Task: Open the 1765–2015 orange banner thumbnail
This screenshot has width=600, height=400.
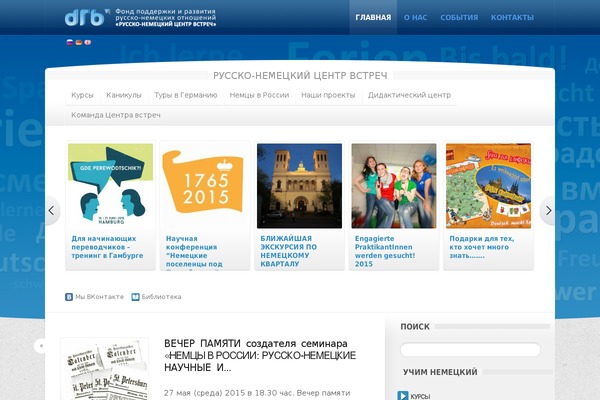Action: [205, 186]
